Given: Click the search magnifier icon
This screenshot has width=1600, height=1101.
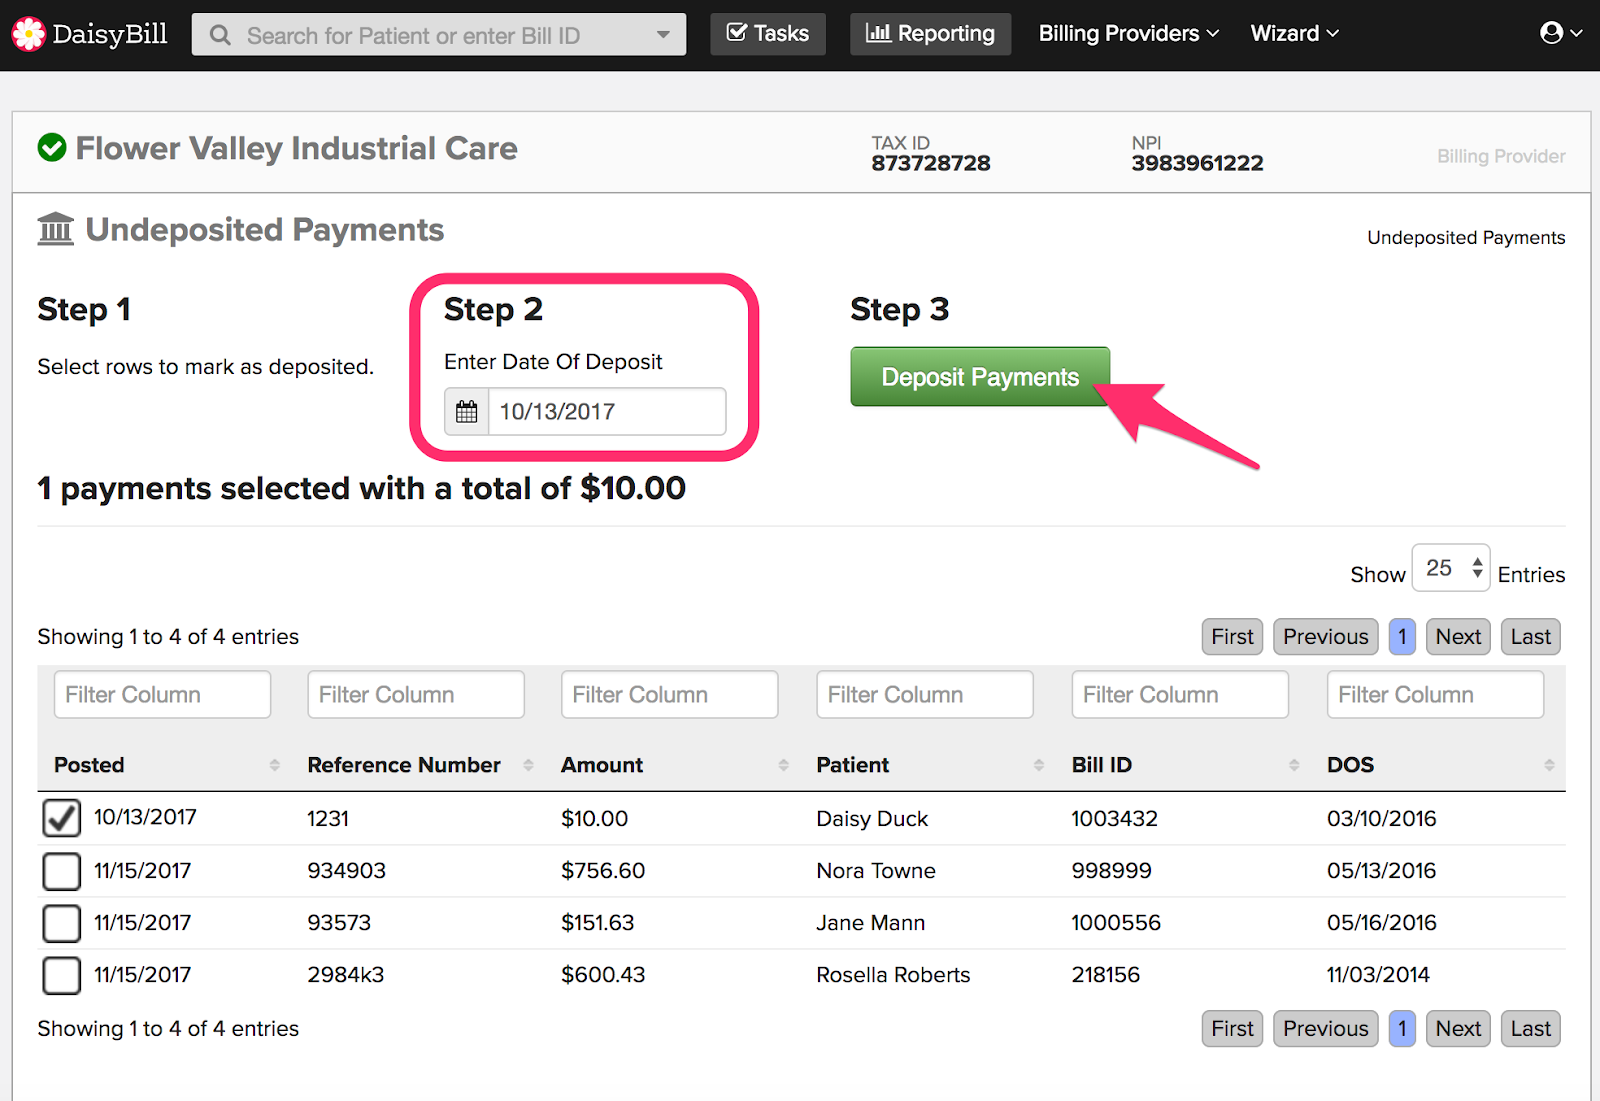Looking at the screenshot, I should [x=220, y=36].
